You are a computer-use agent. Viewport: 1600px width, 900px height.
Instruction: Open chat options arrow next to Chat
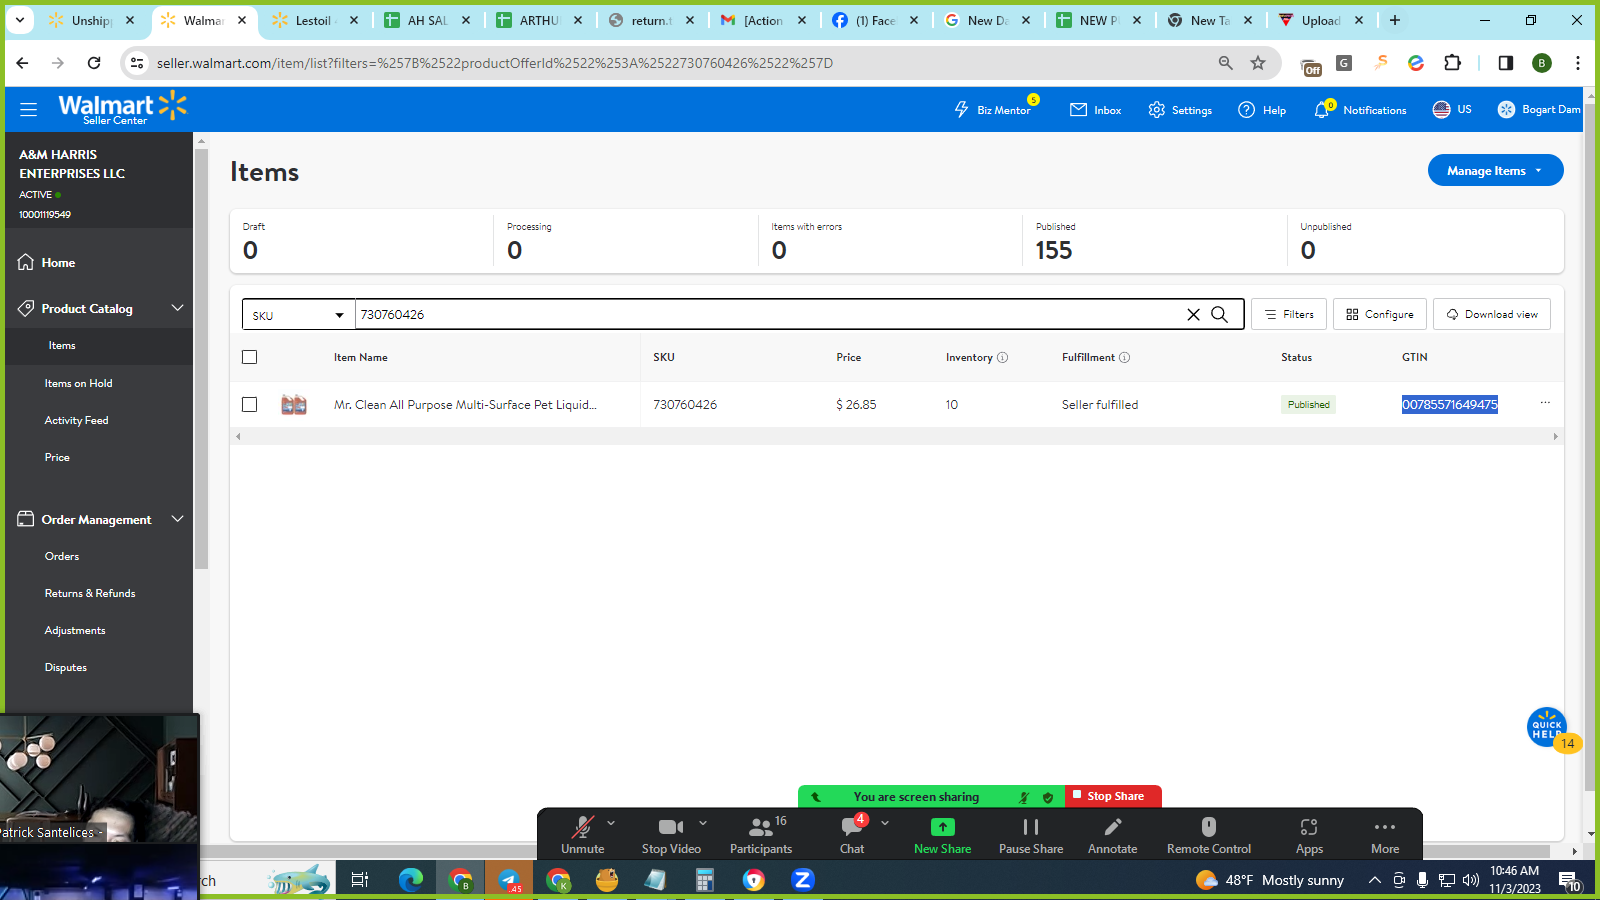(x=885, y=823)
